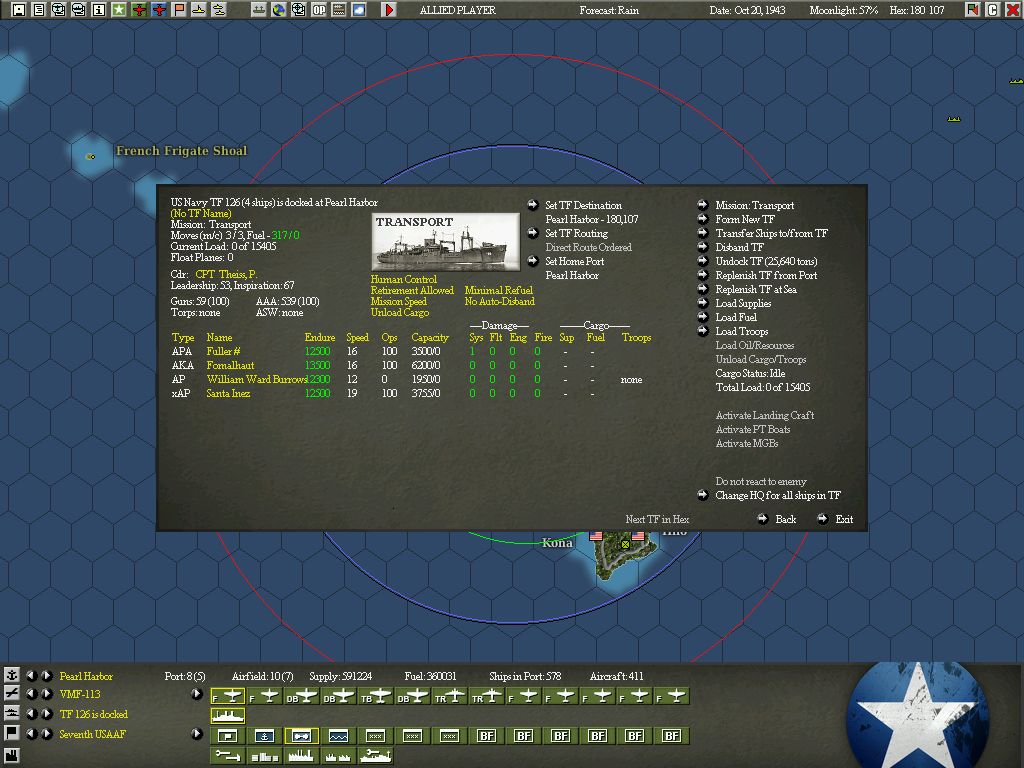Select the wave-symbol land unit icon
The height and width of the screenshot is (768, 1024).
(338, 736)
